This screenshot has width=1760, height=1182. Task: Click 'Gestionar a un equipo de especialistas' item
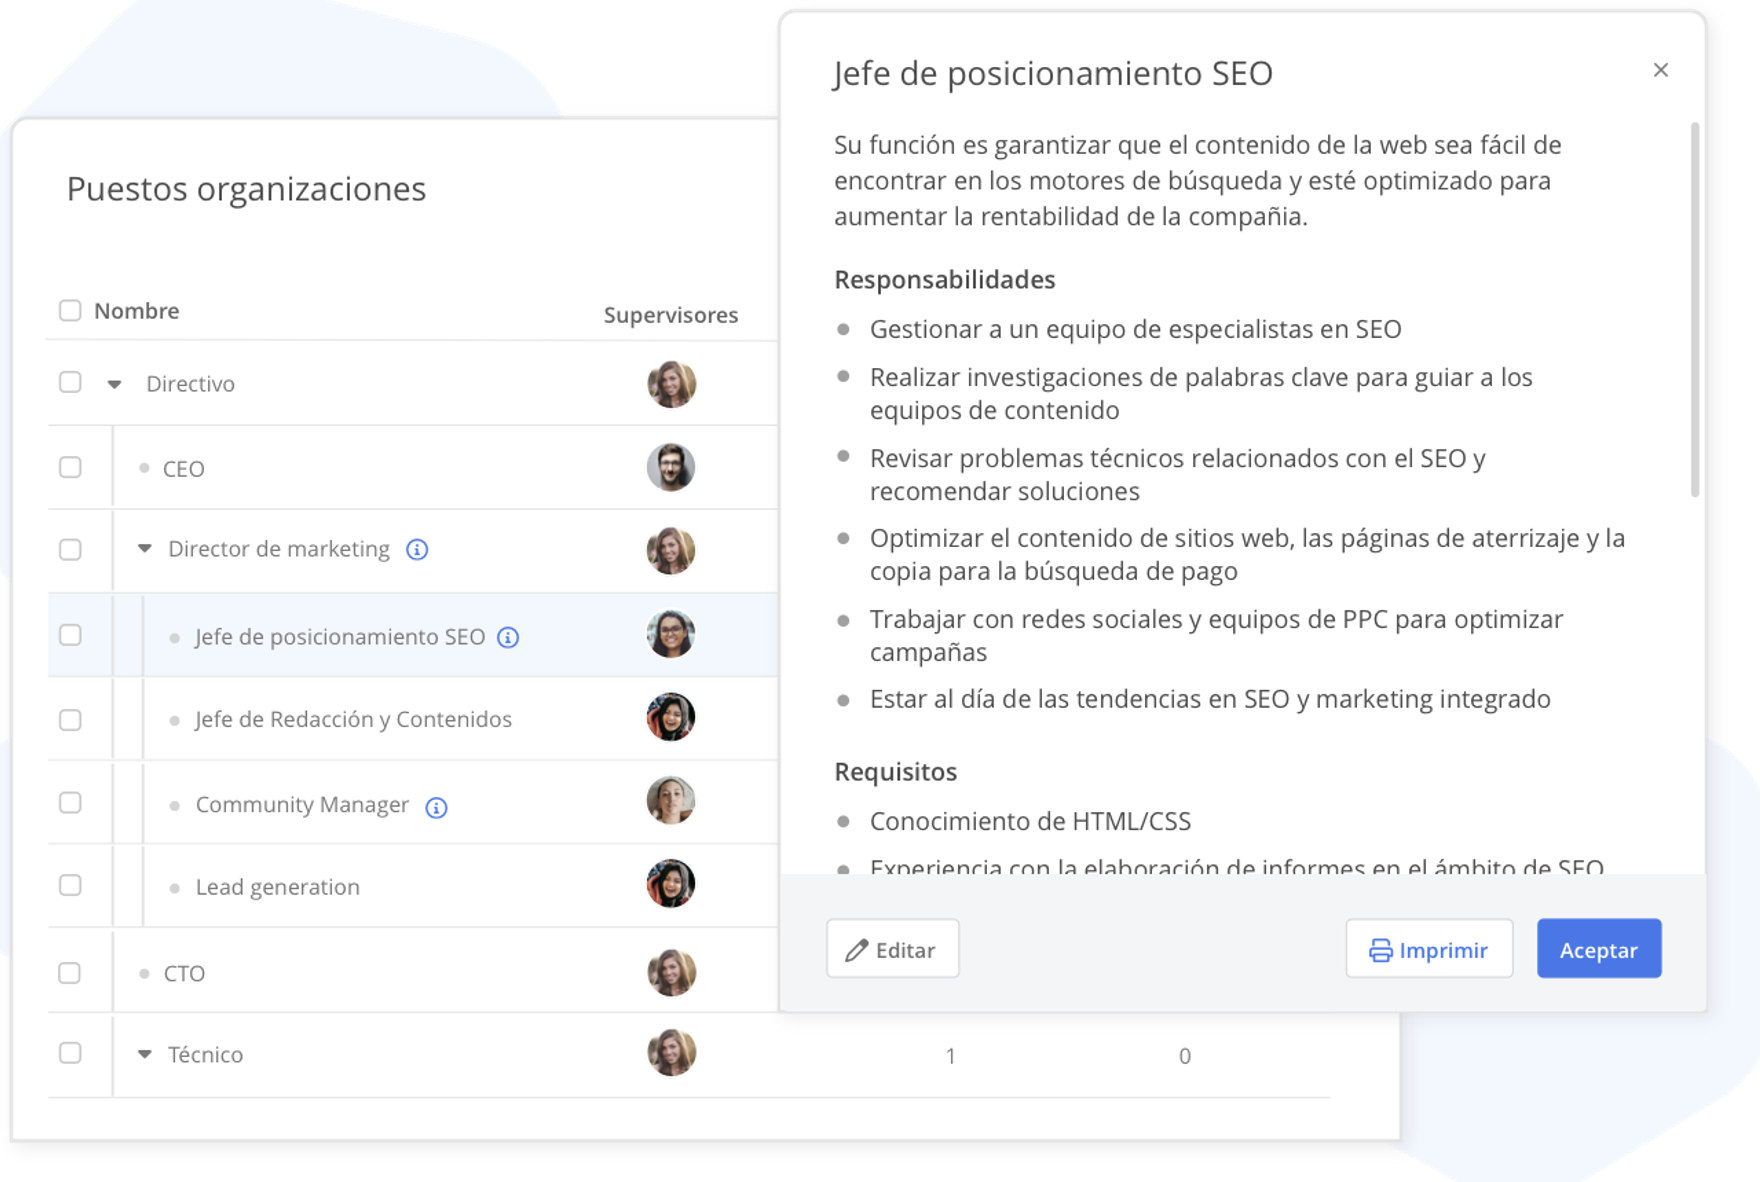pos(1135,329)
